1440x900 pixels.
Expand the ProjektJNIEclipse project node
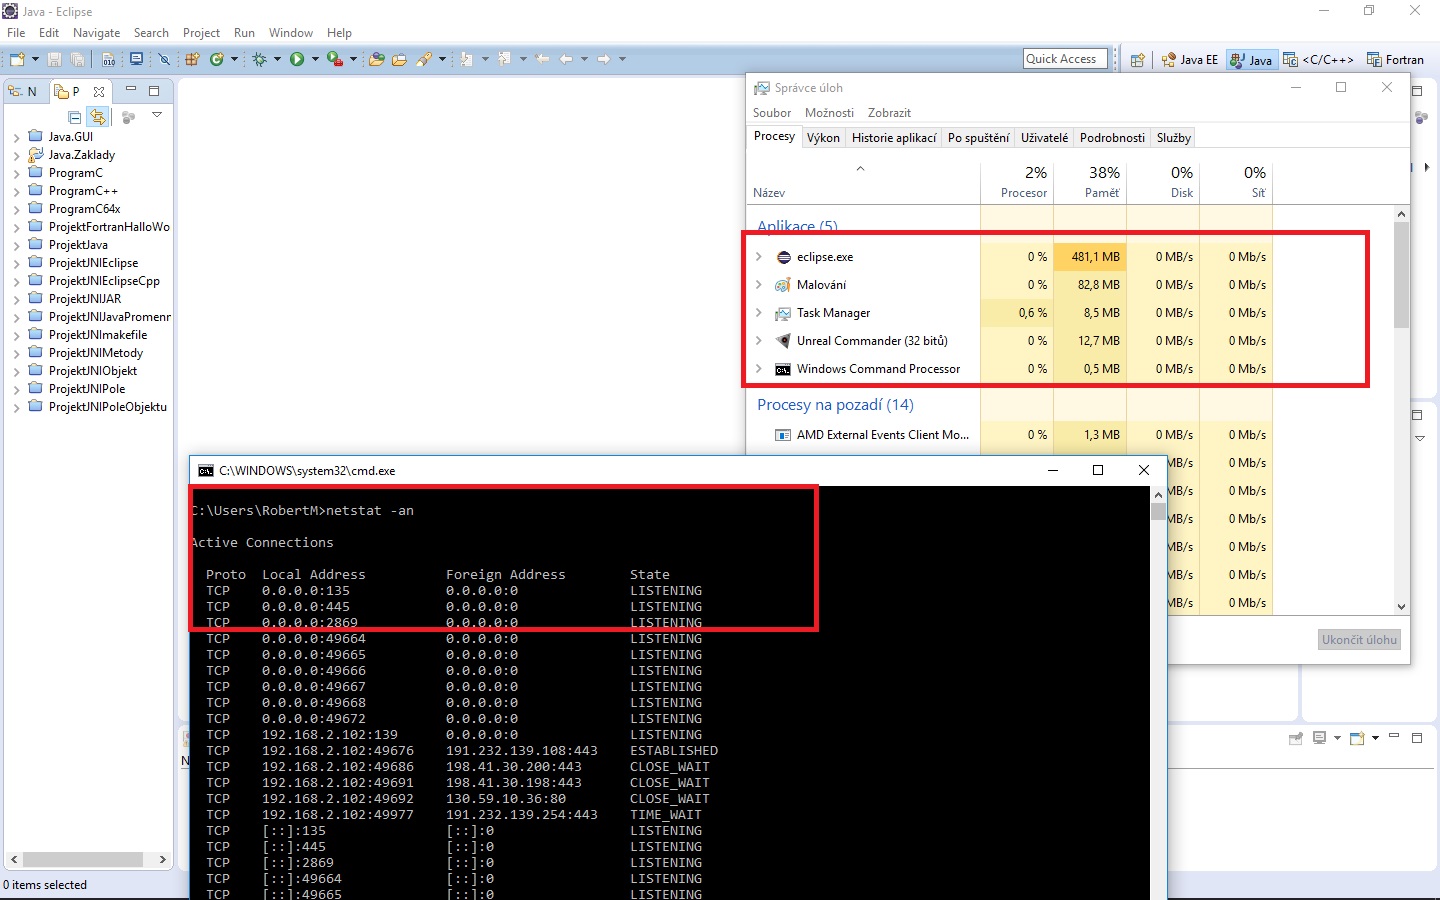click(x=18, y=262)
